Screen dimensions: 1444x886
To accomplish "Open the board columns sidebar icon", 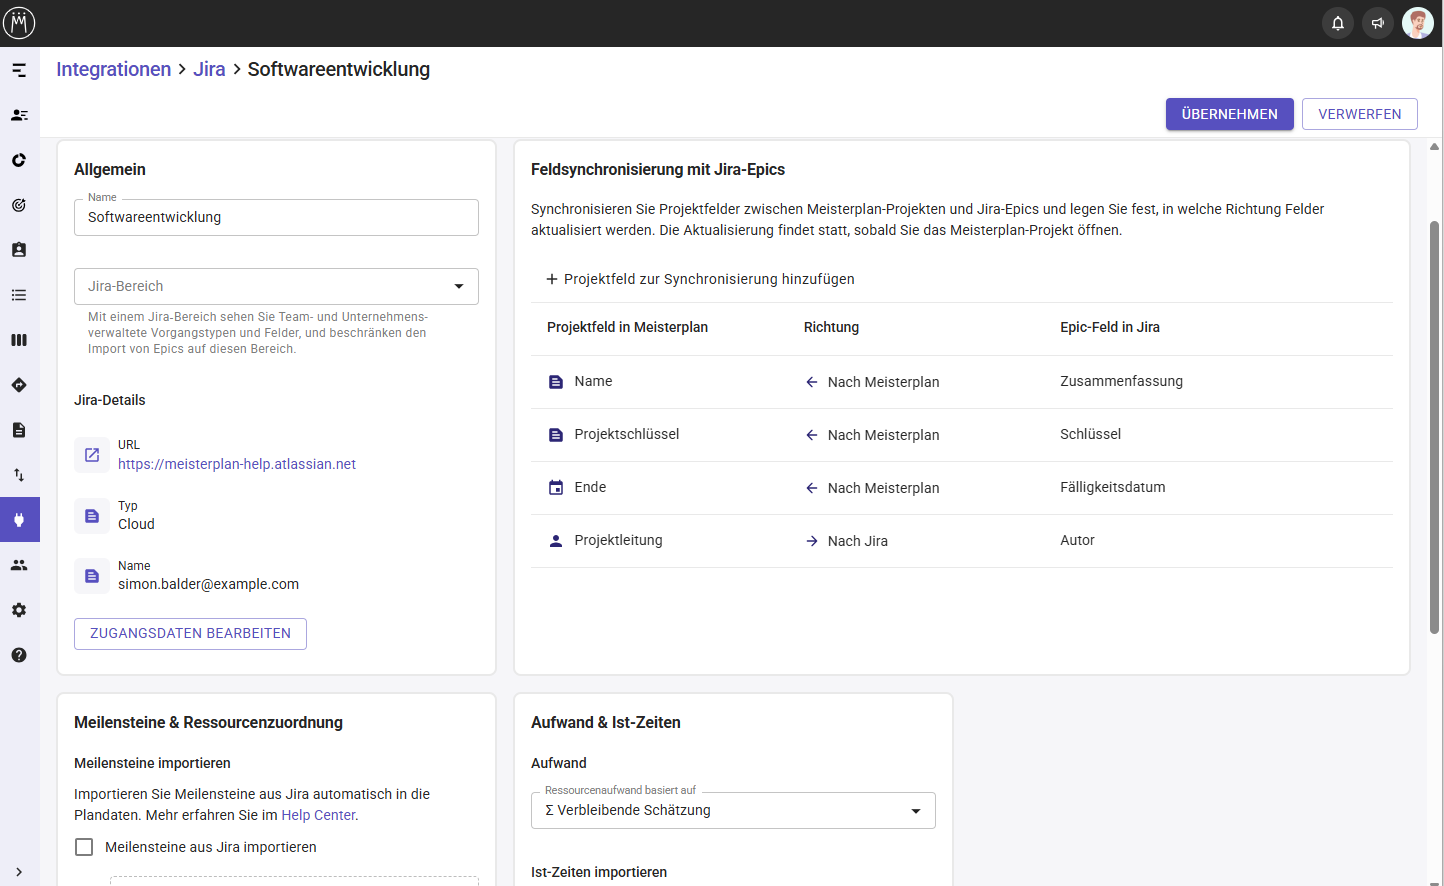I will pos(19,340).
